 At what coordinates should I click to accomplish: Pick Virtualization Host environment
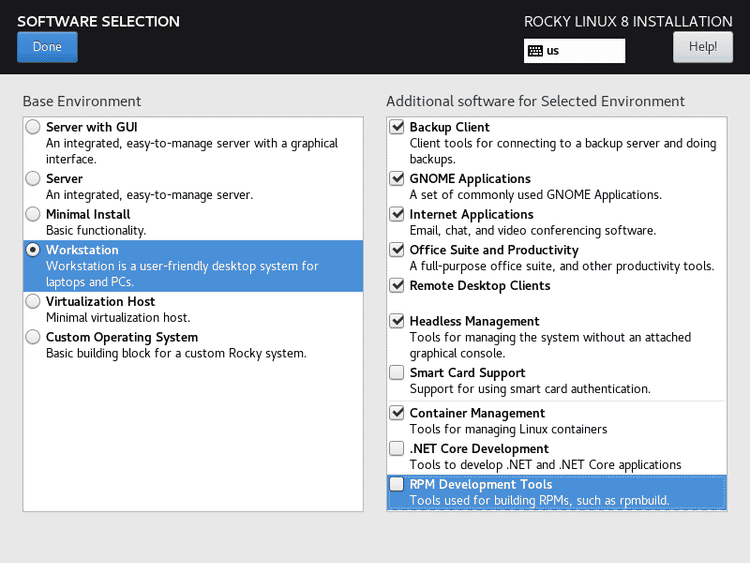tap(34, 301)
